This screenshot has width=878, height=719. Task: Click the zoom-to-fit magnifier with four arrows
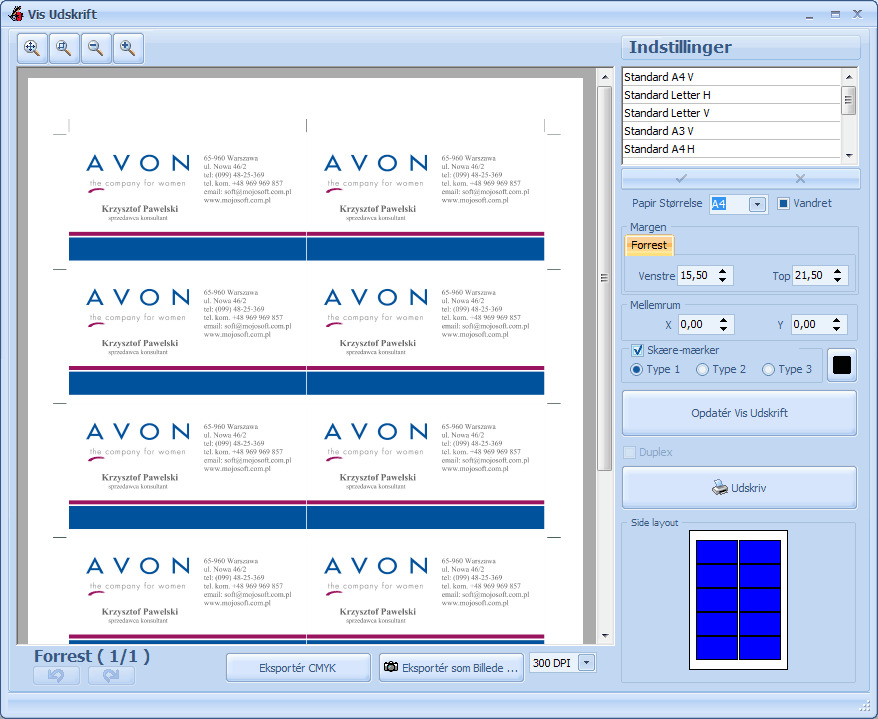32,48
